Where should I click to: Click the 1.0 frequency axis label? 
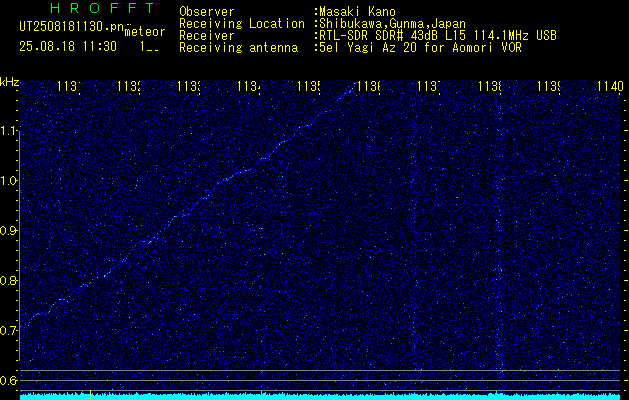[x=9, y=181]
